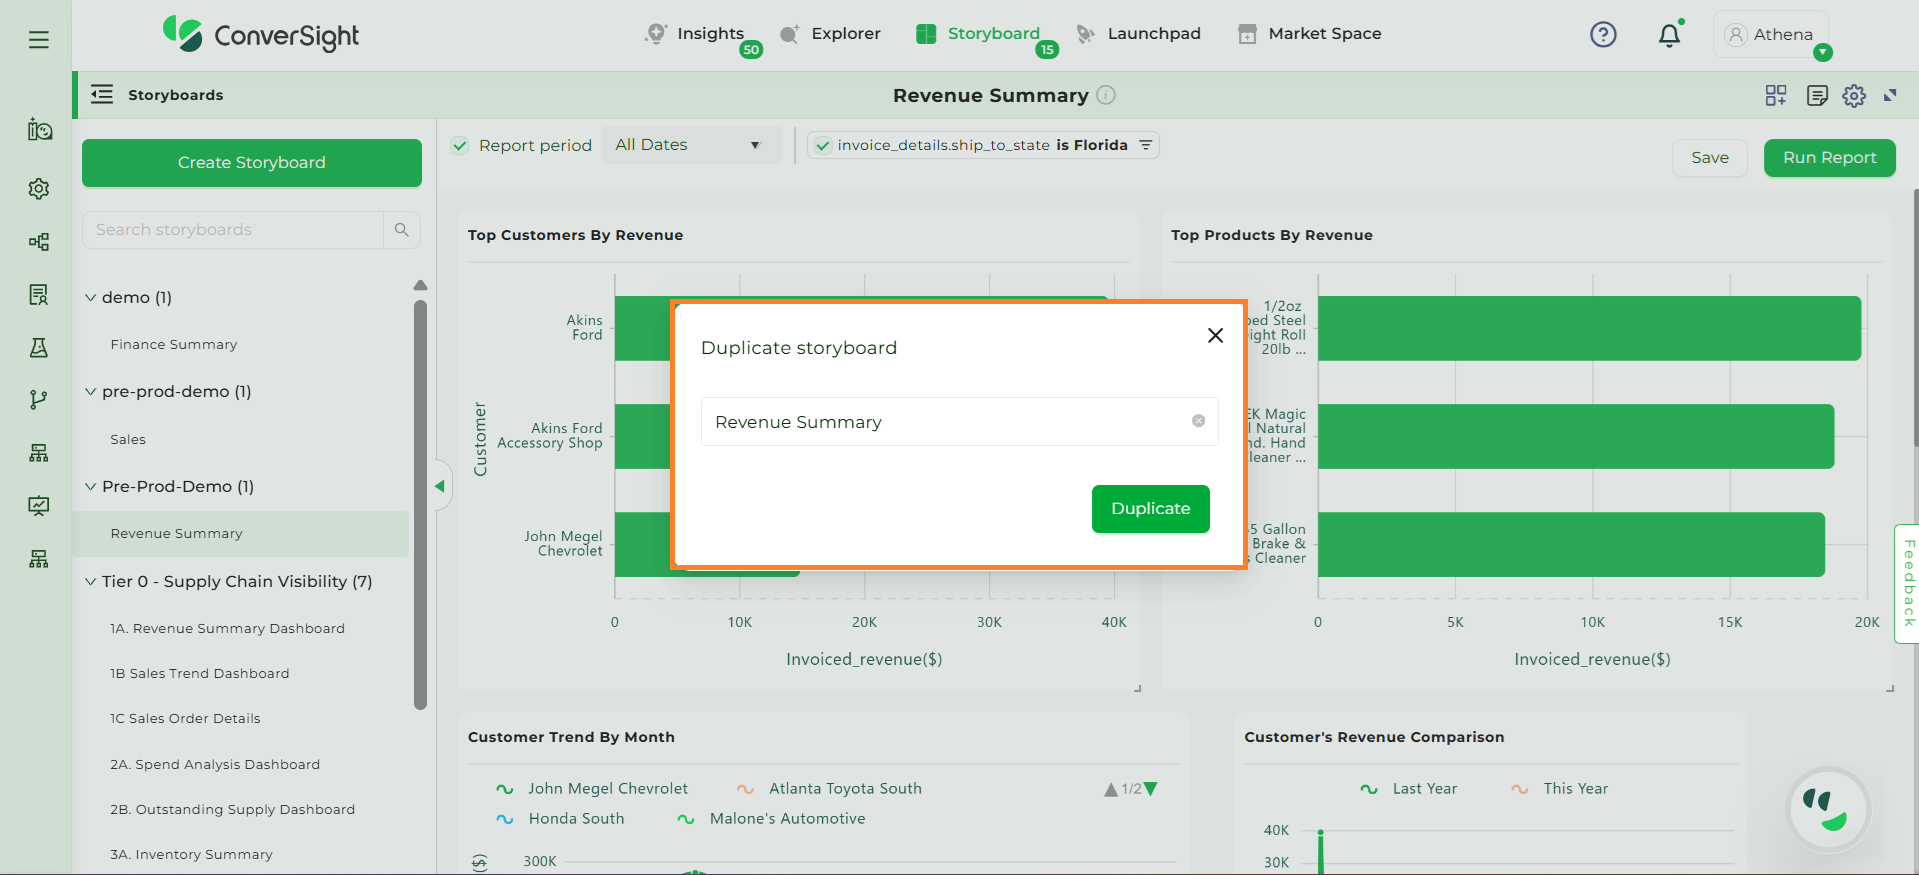Toggle the ship_to_state Florida filter checkbox
Screen dimensions: 1919x875
tap(822, 146)
